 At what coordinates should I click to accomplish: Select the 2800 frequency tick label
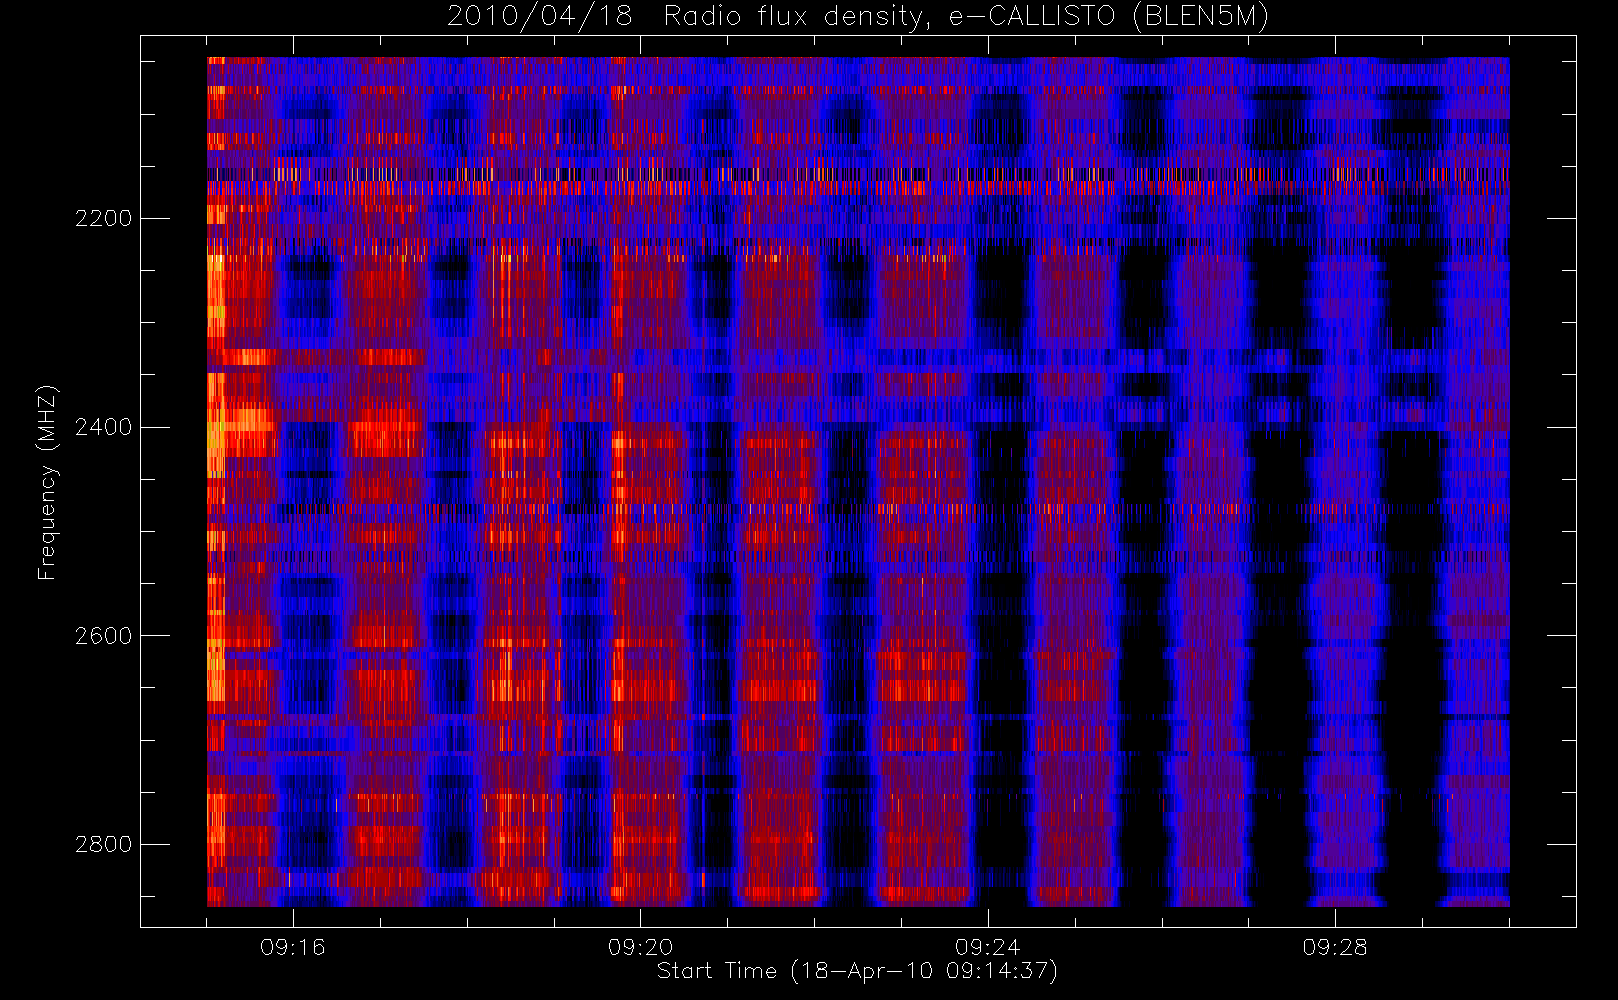(x=103, y=845)
